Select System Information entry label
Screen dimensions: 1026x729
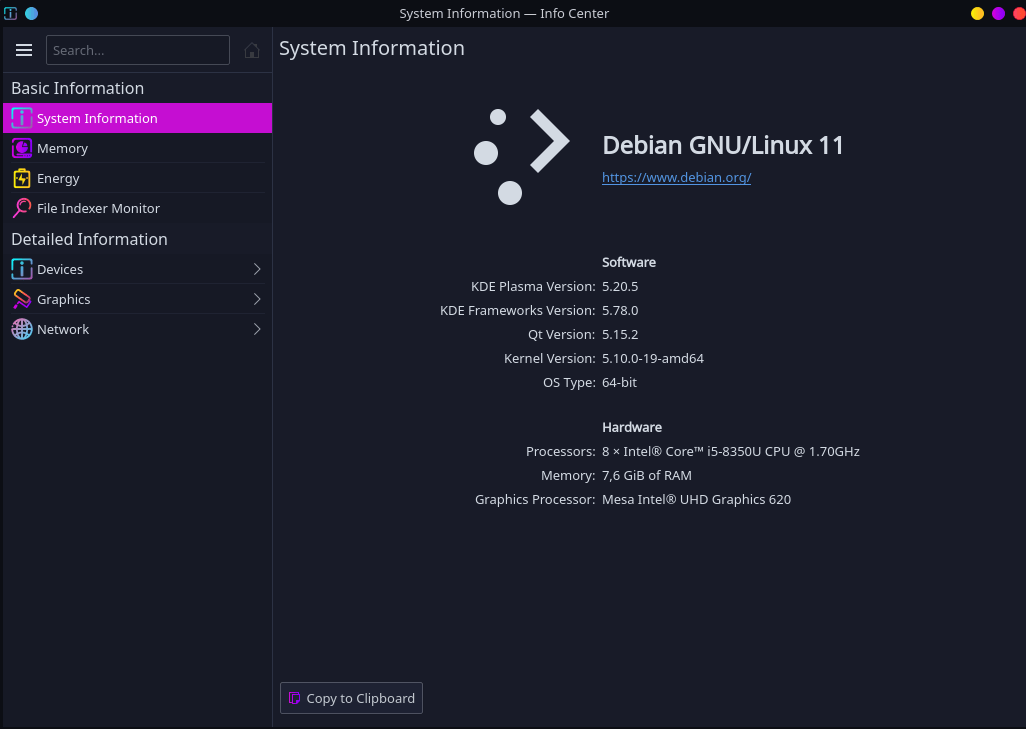click(x=97, y=118)
